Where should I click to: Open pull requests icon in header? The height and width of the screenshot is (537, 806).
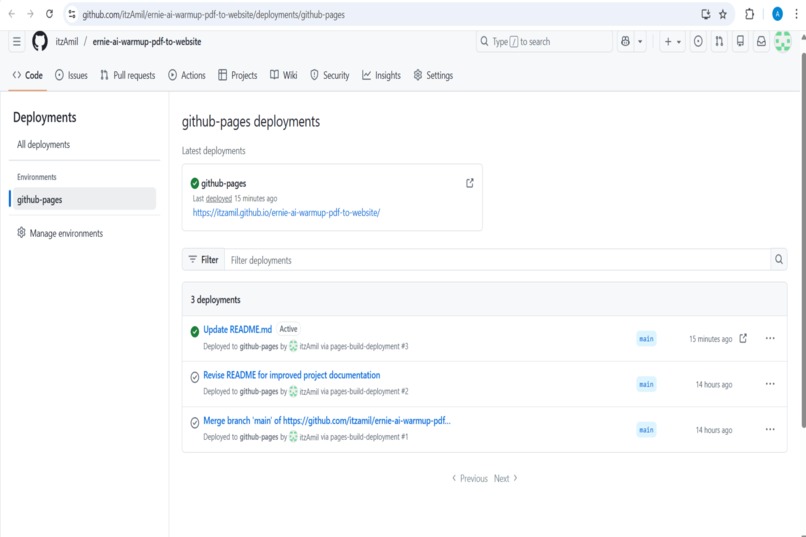(719, 42)
